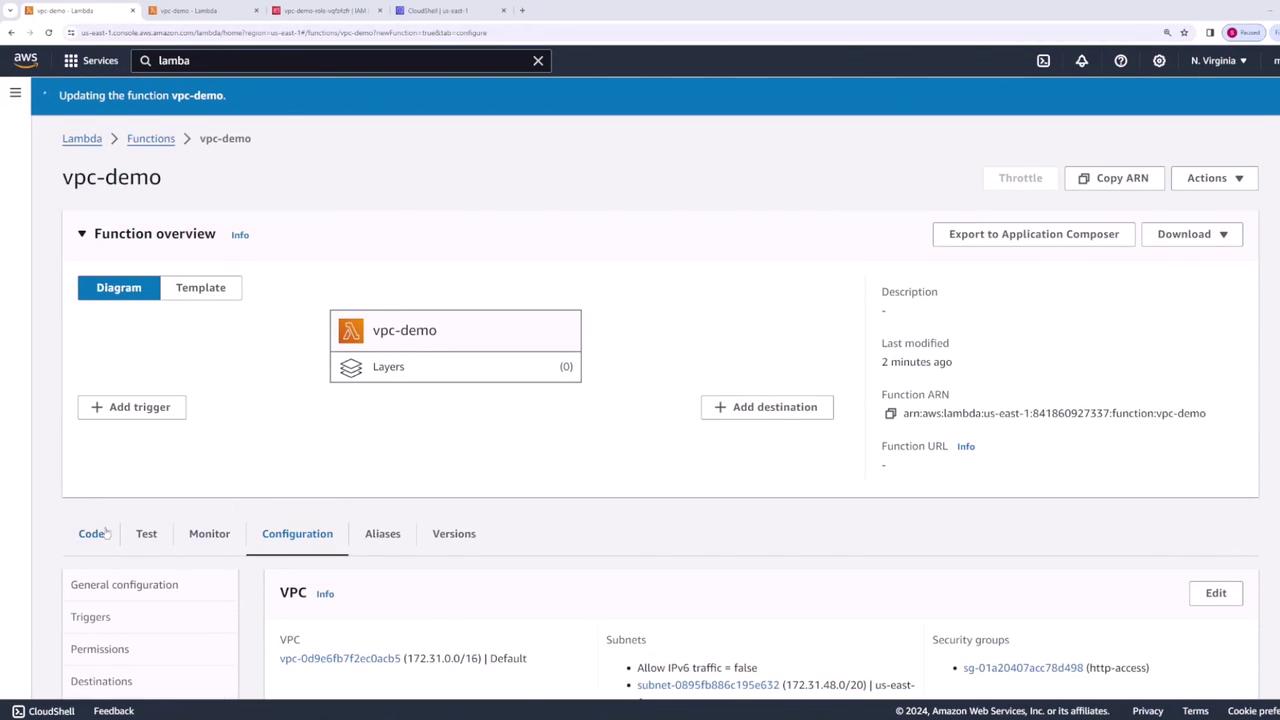Launch CloudShell from the top navigation icon
The image size is (1280, 720).
tap(1043, 60)
